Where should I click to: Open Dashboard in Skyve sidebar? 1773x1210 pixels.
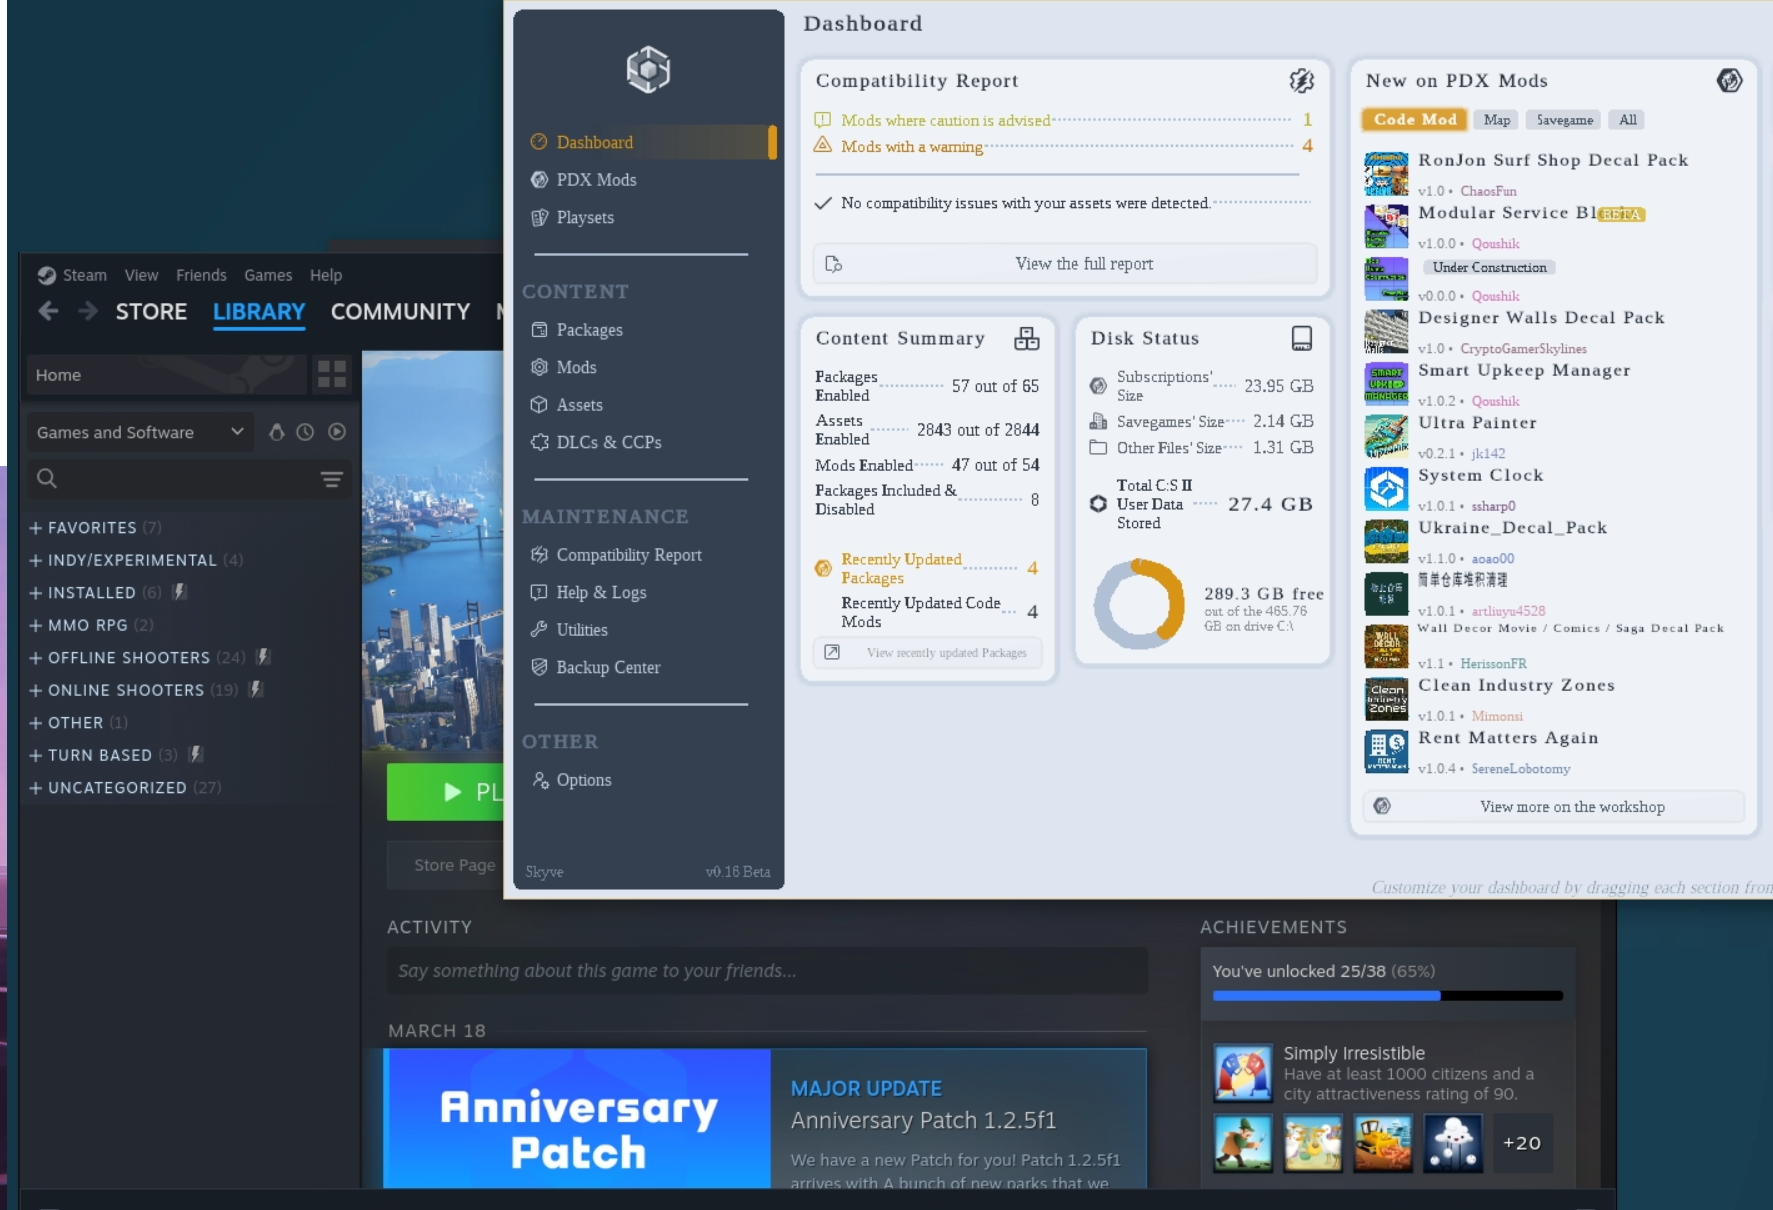coord(650,142)
